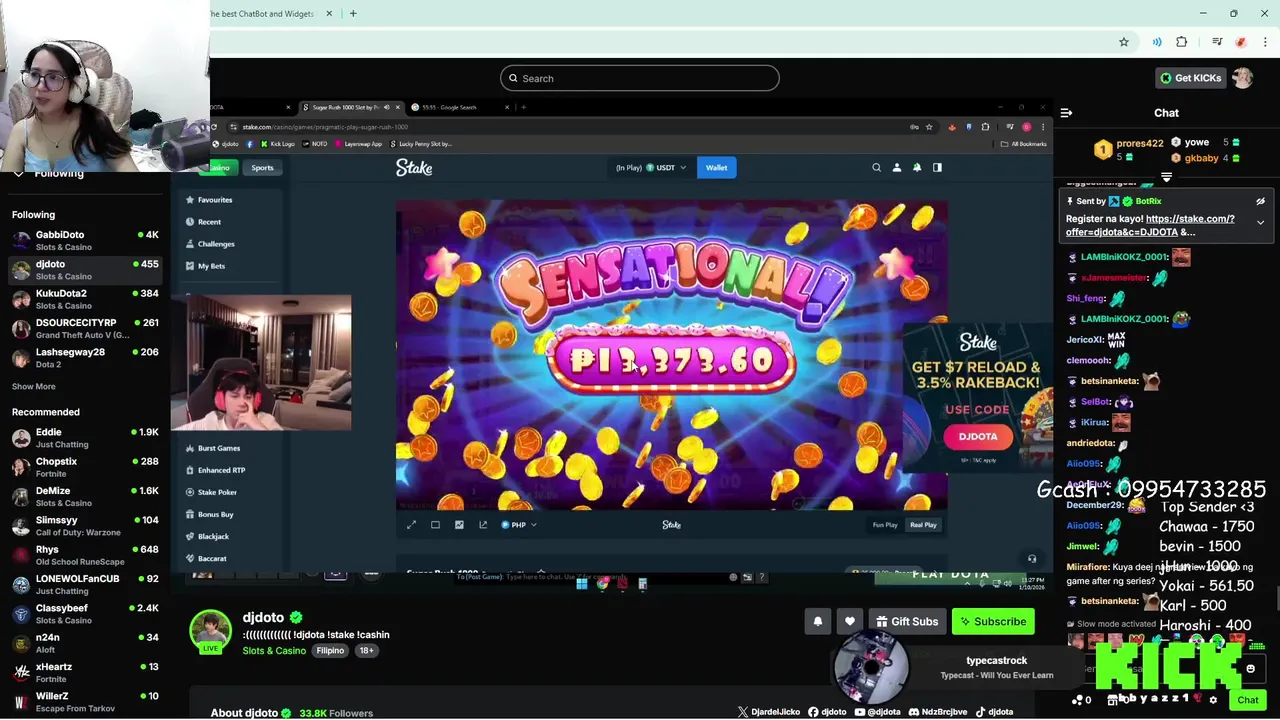1280x720 pixels.
Task: Subscribe to djdoto
Action: 993,622
